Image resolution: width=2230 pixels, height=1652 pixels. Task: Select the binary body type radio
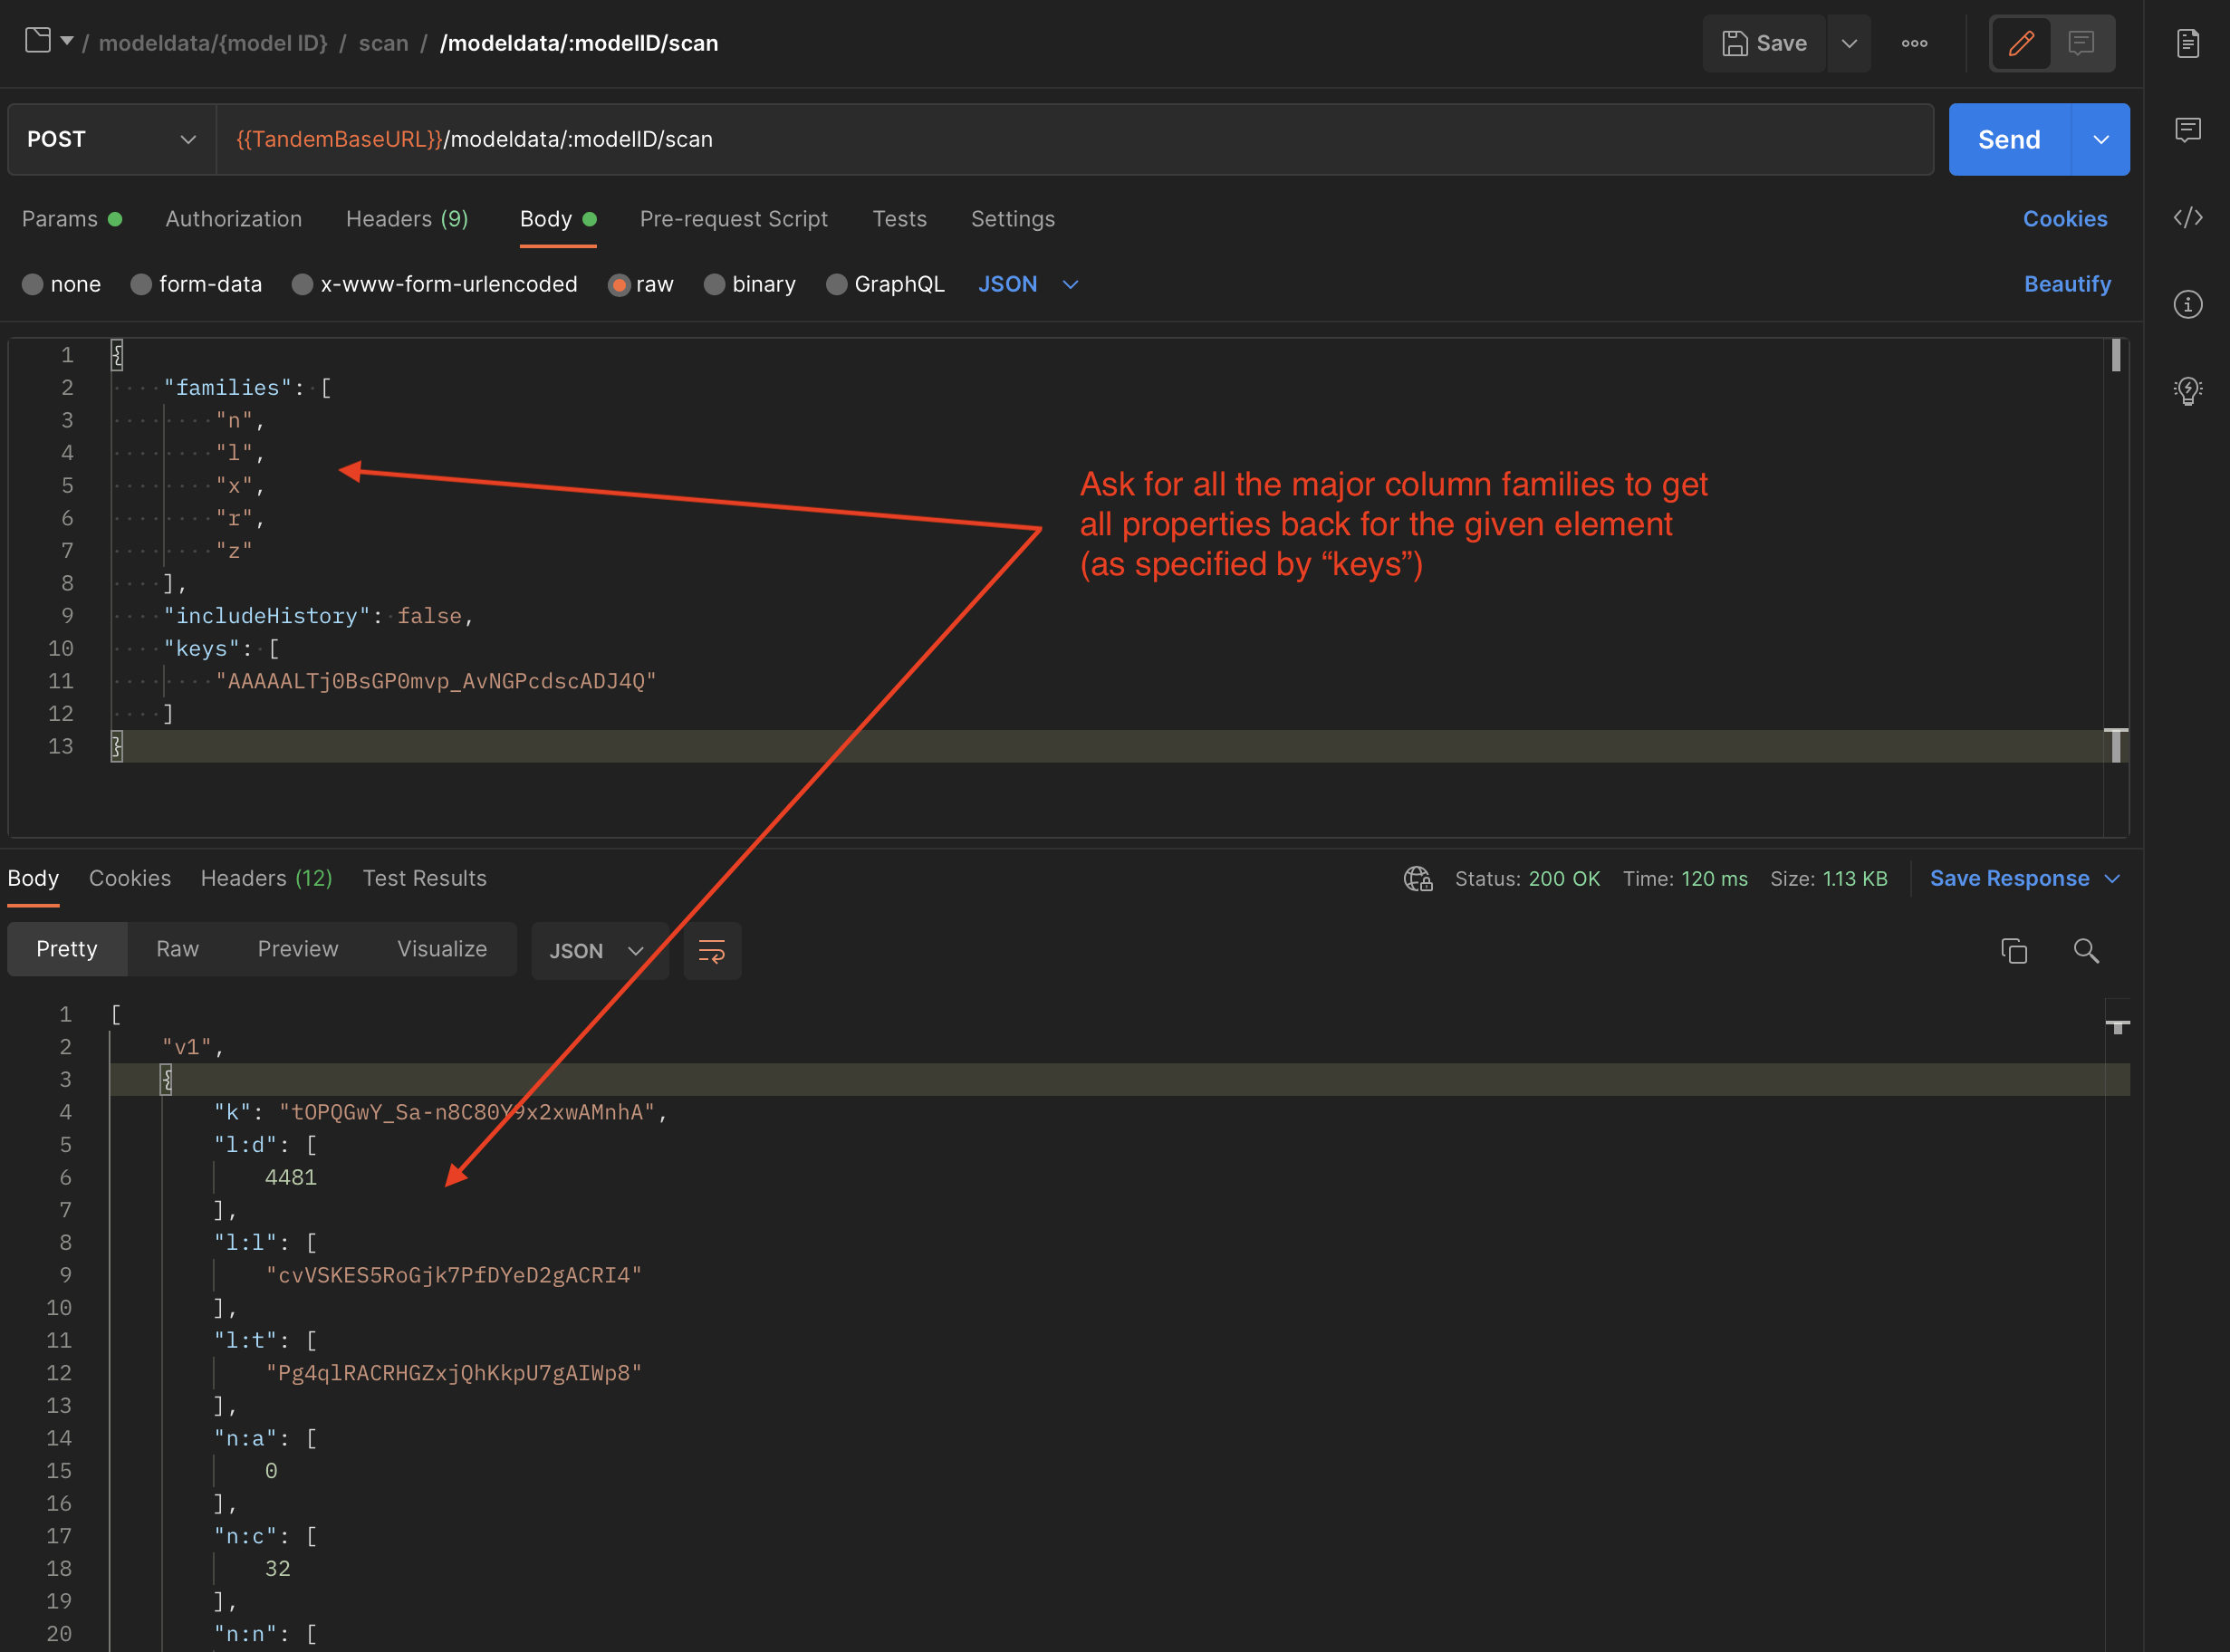pyautogui.click(x=714, y=284)
